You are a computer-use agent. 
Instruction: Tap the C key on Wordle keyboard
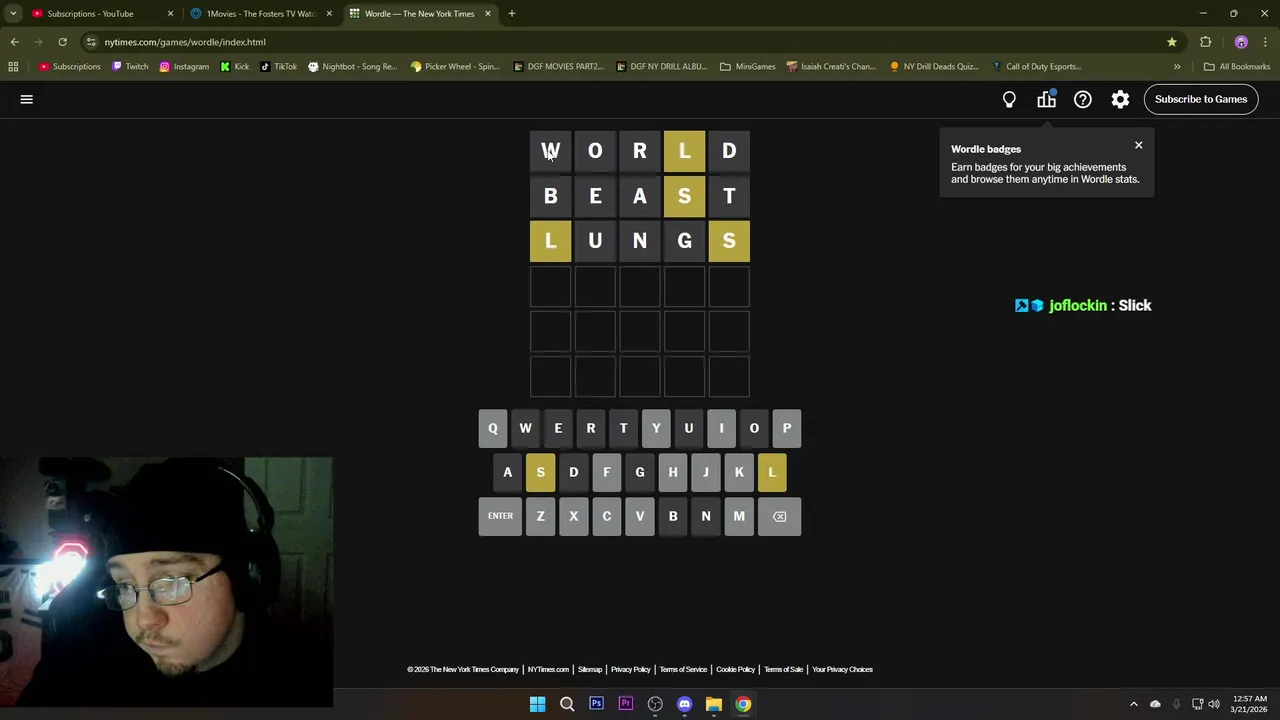(x=607, y=516)
